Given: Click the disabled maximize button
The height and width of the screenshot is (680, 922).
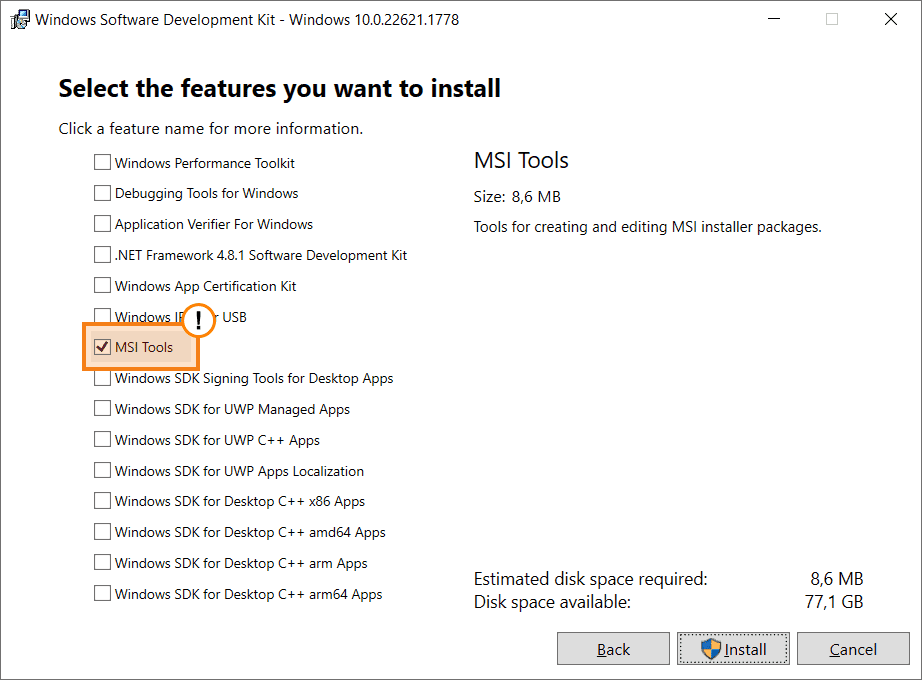Looking at the screenshot, I should coord(832,19).
